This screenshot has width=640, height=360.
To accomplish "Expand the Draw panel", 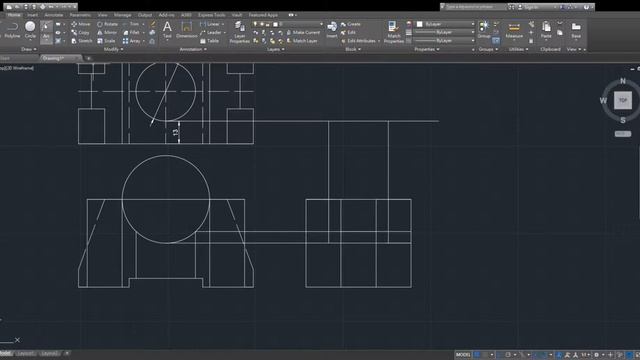I will point(29,49).
